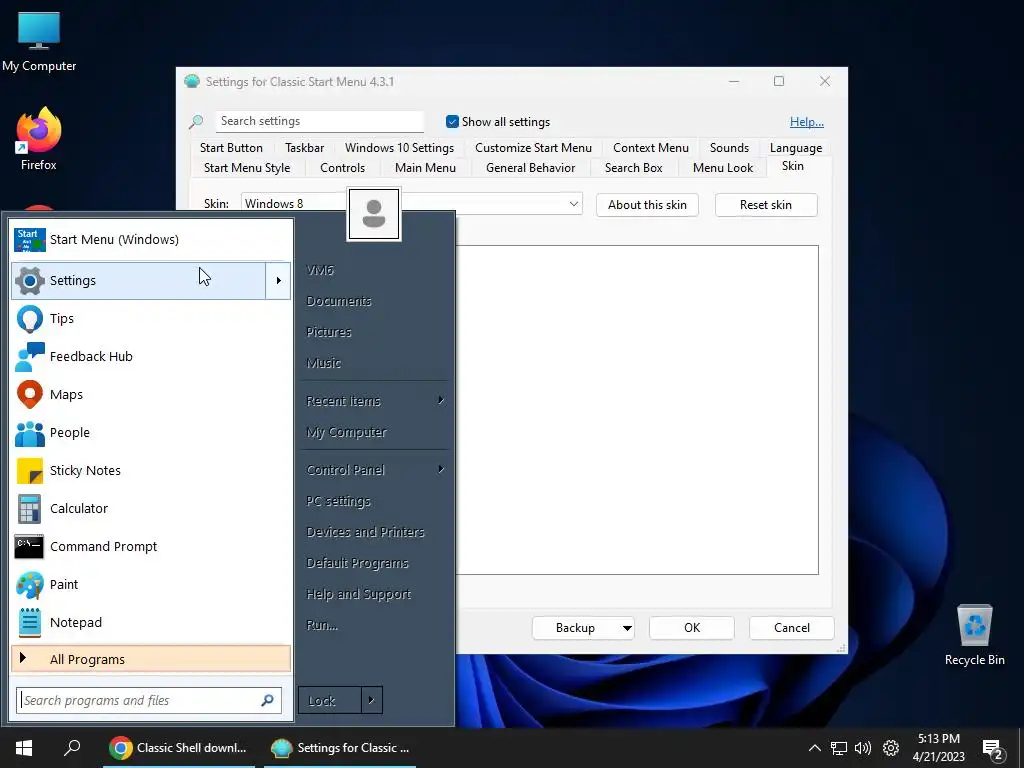1024x768 pixels.
Task: Open the Help... link
Action: (x=807, y=121)
